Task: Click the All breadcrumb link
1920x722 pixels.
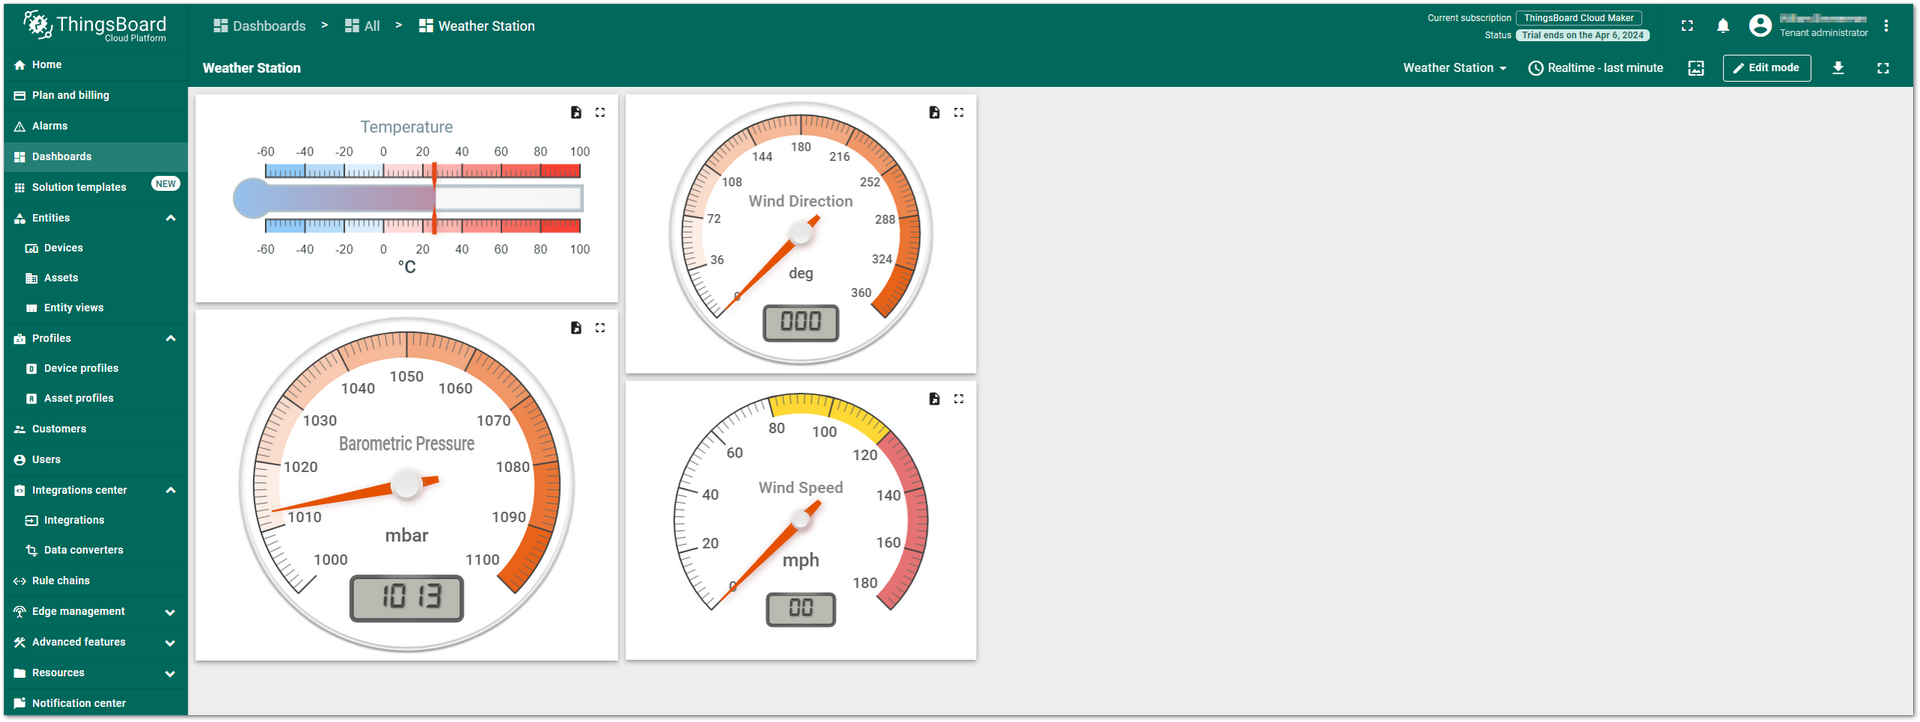Action: (362, 26)
